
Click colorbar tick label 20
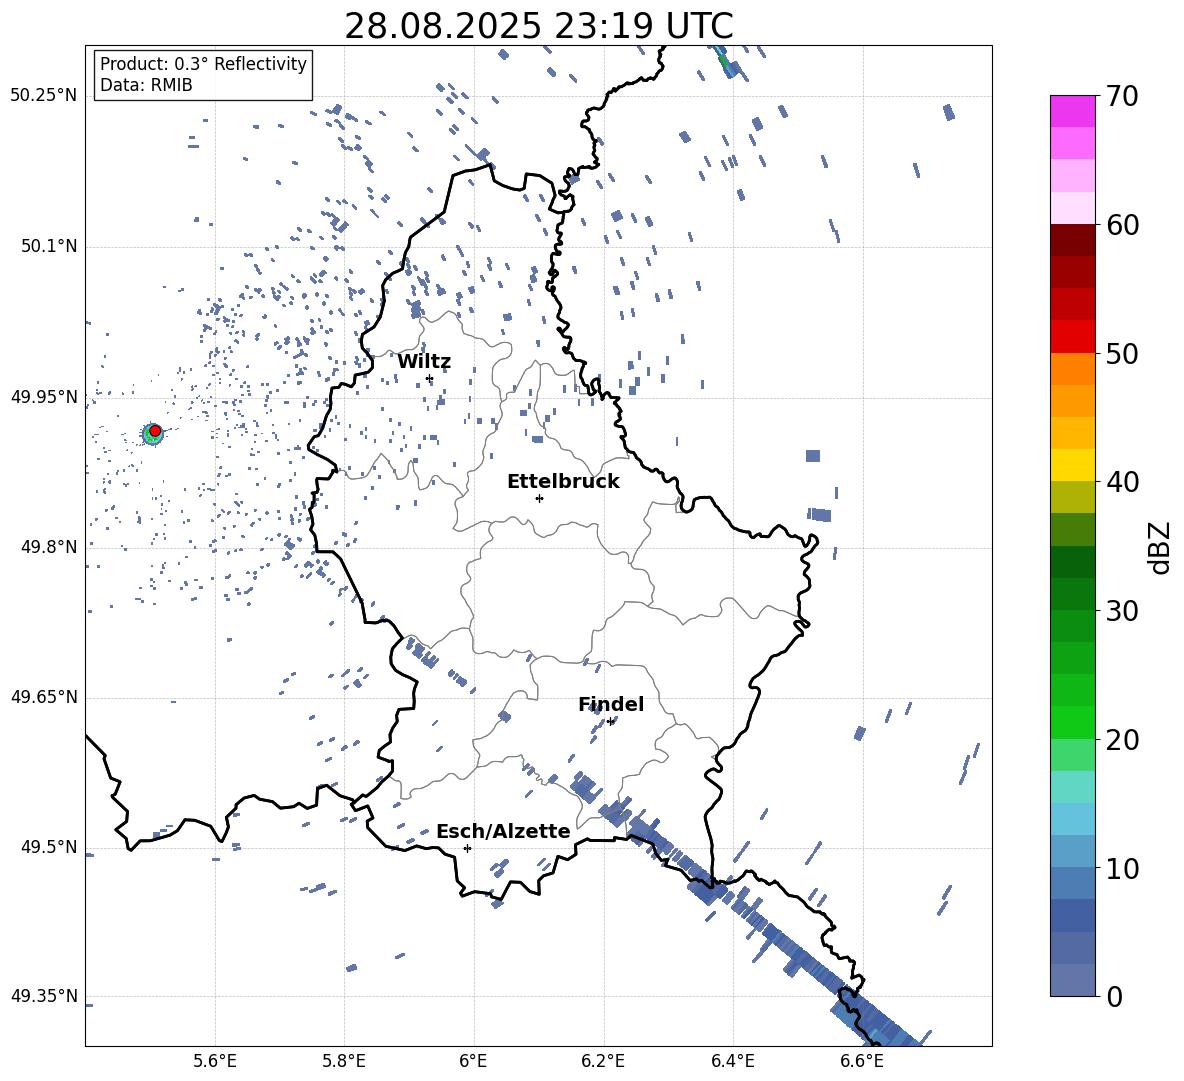(x=1122, y=740)
